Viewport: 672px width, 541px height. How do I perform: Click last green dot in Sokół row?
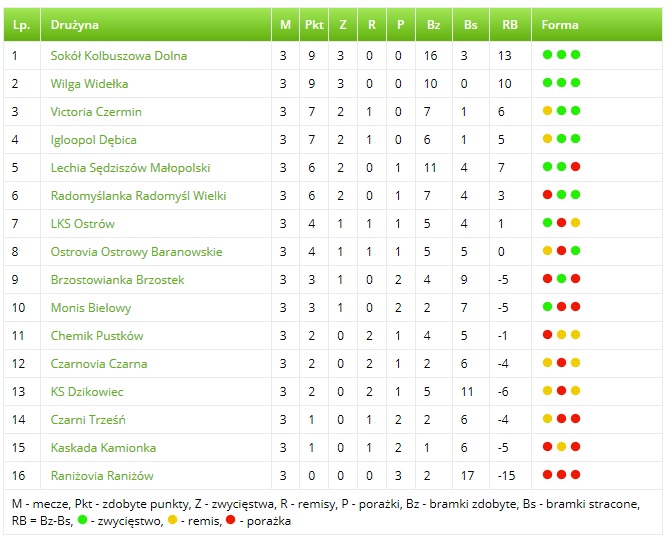576,55
